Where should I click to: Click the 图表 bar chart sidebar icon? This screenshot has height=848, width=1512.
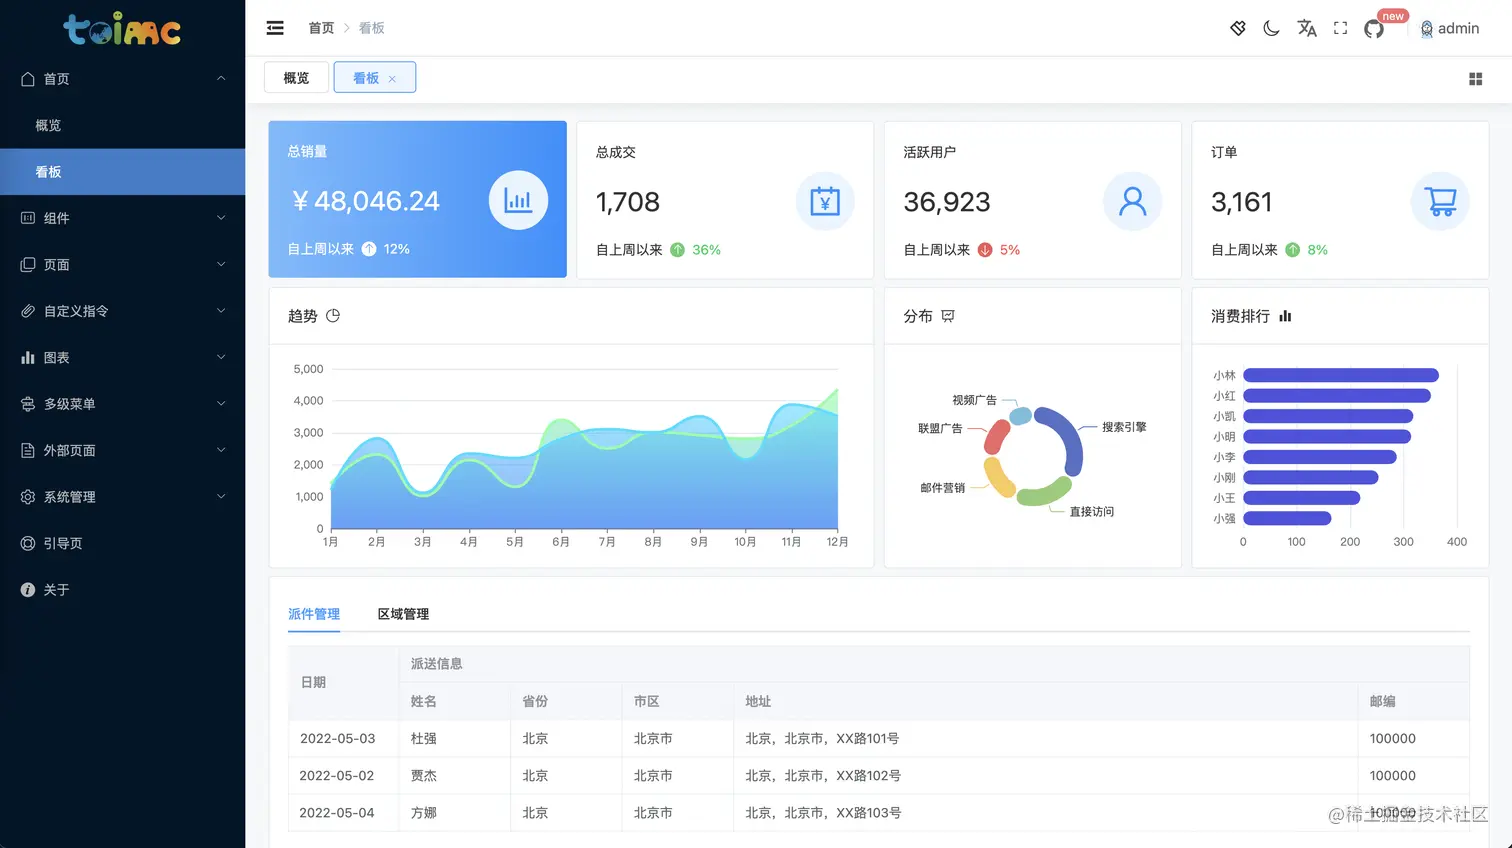coord(28,357)
